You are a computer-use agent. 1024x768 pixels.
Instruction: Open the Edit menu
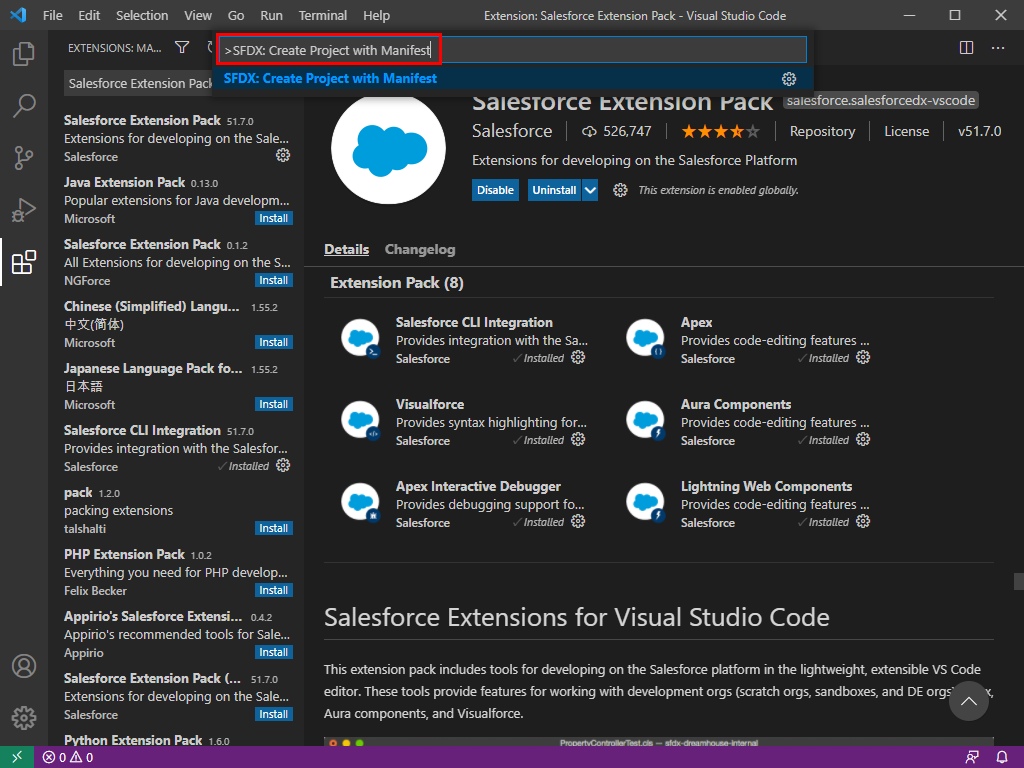click(89, 15)
